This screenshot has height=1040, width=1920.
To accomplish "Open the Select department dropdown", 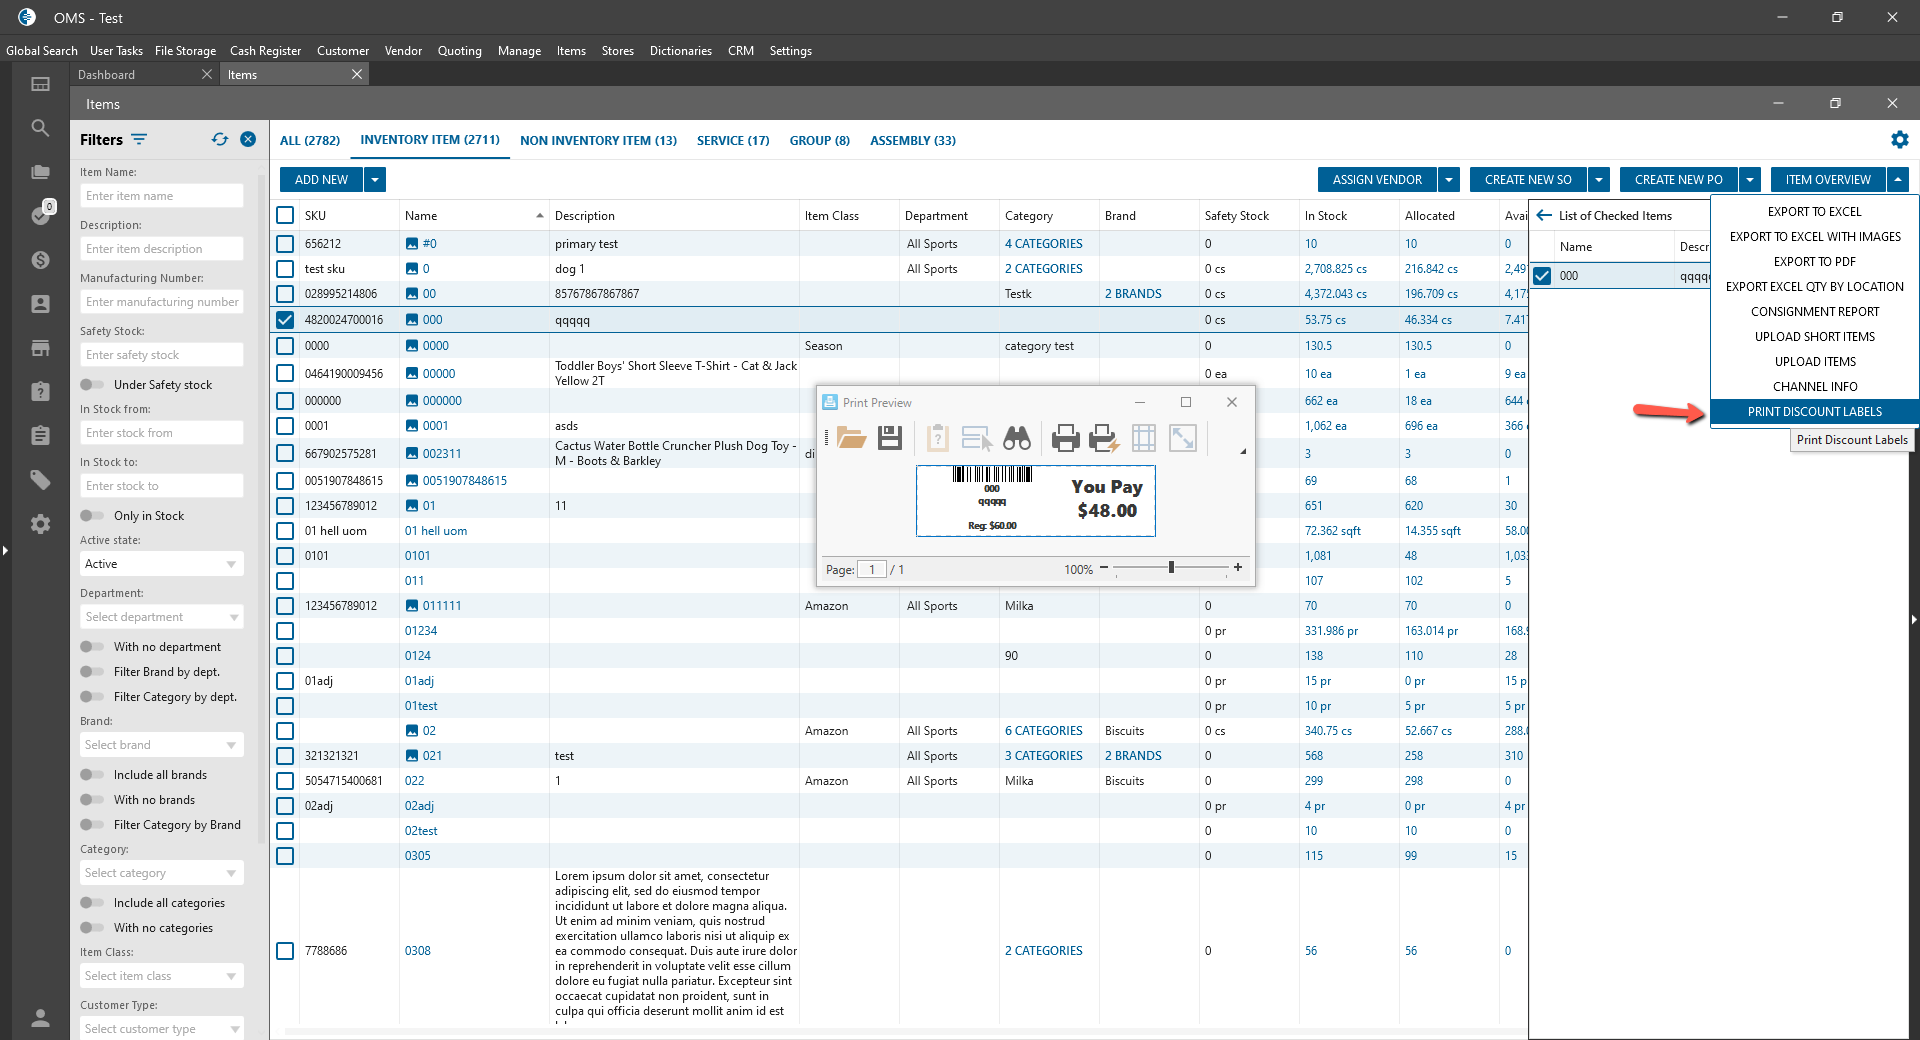I will tap(161, 617).
